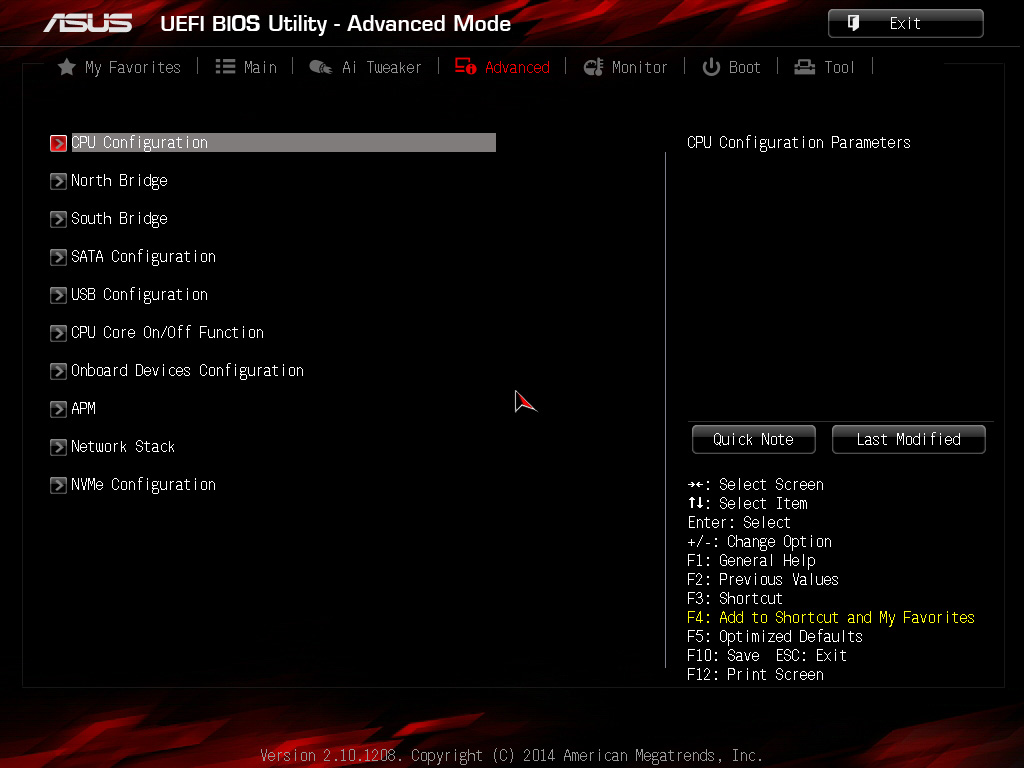1024x768 pixels.
Task: Go to the Ai Tweaker tab
Action: (381, 67)
